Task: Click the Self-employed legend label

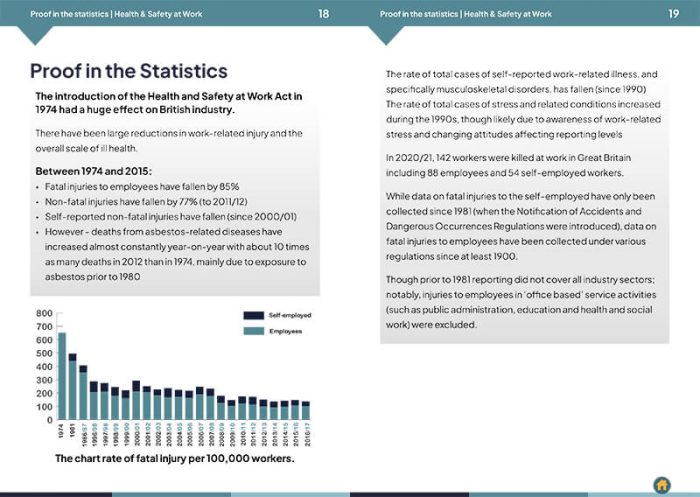Action: (x=290, y=315)
